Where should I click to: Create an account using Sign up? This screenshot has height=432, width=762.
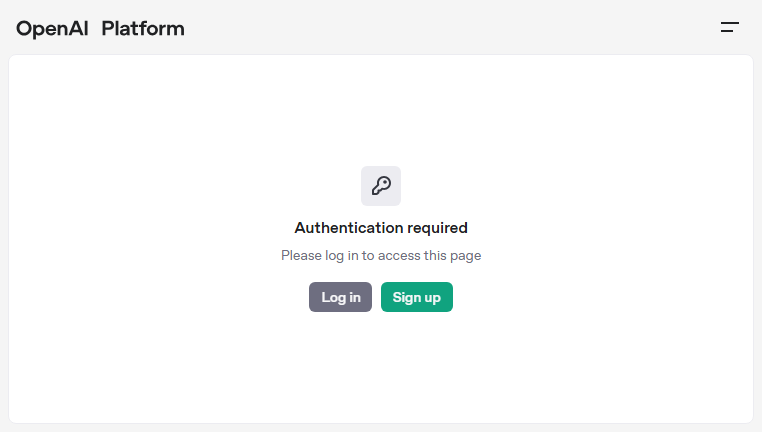[417, 297]
